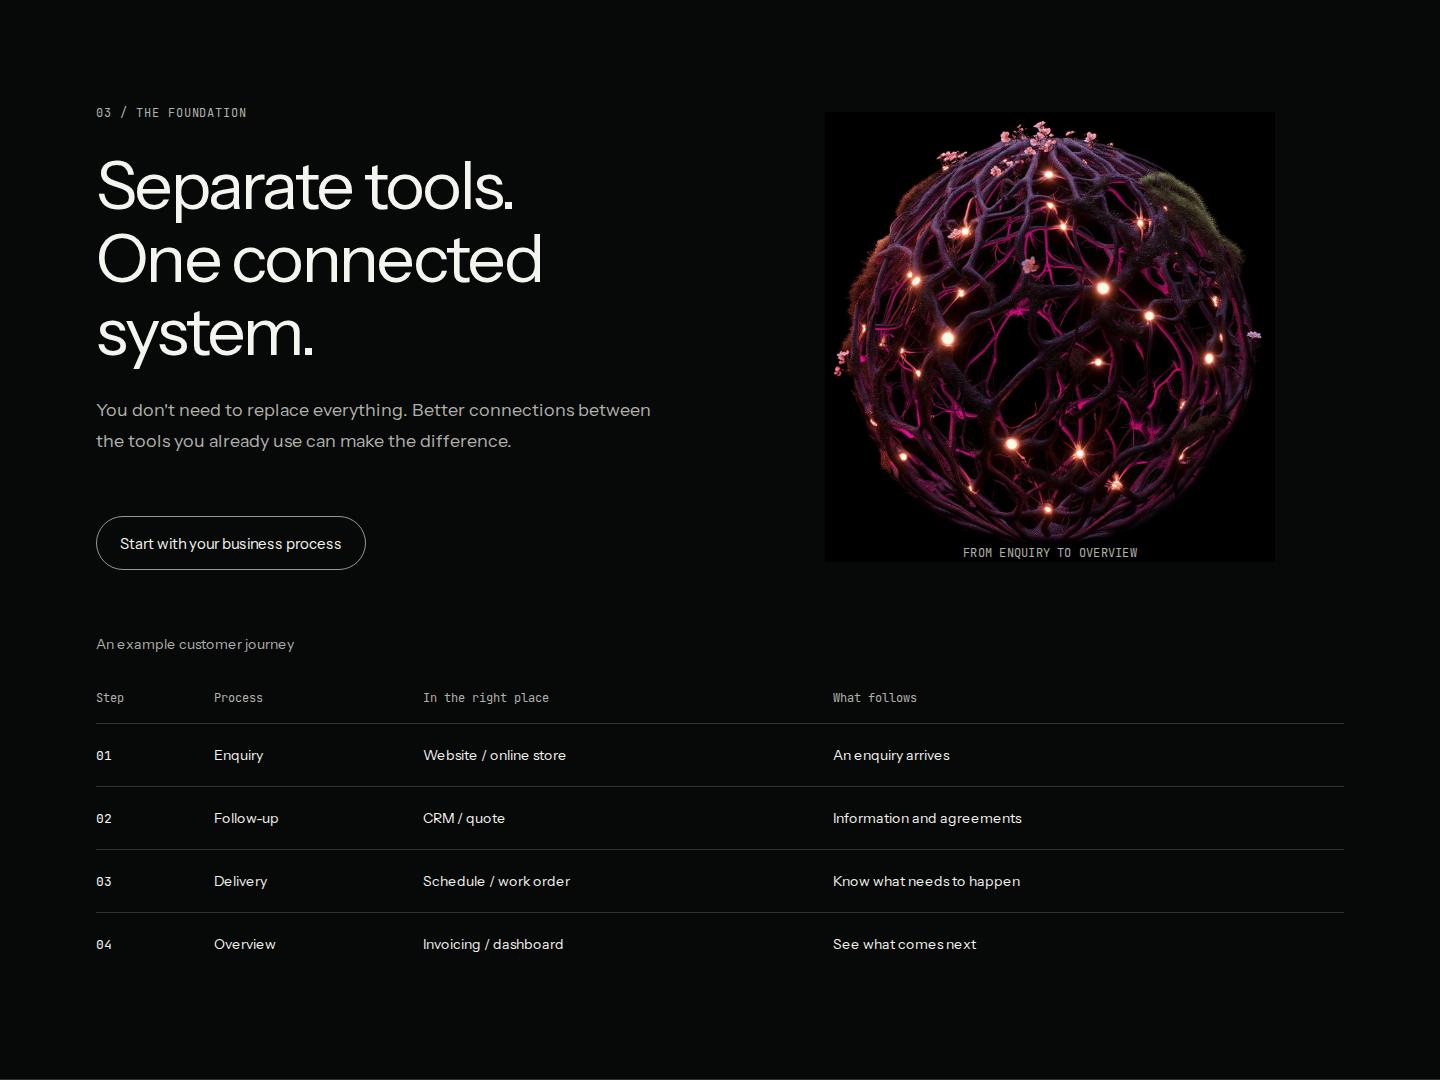Click the 'Step' column header
This screenshot has width=1440, height=1080.
[x=110, y=698]
